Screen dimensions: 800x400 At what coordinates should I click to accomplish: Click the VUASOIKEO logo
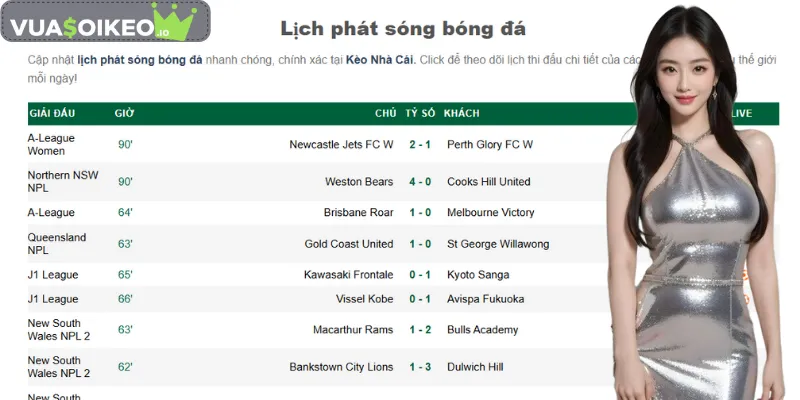[x=98, y=25]
